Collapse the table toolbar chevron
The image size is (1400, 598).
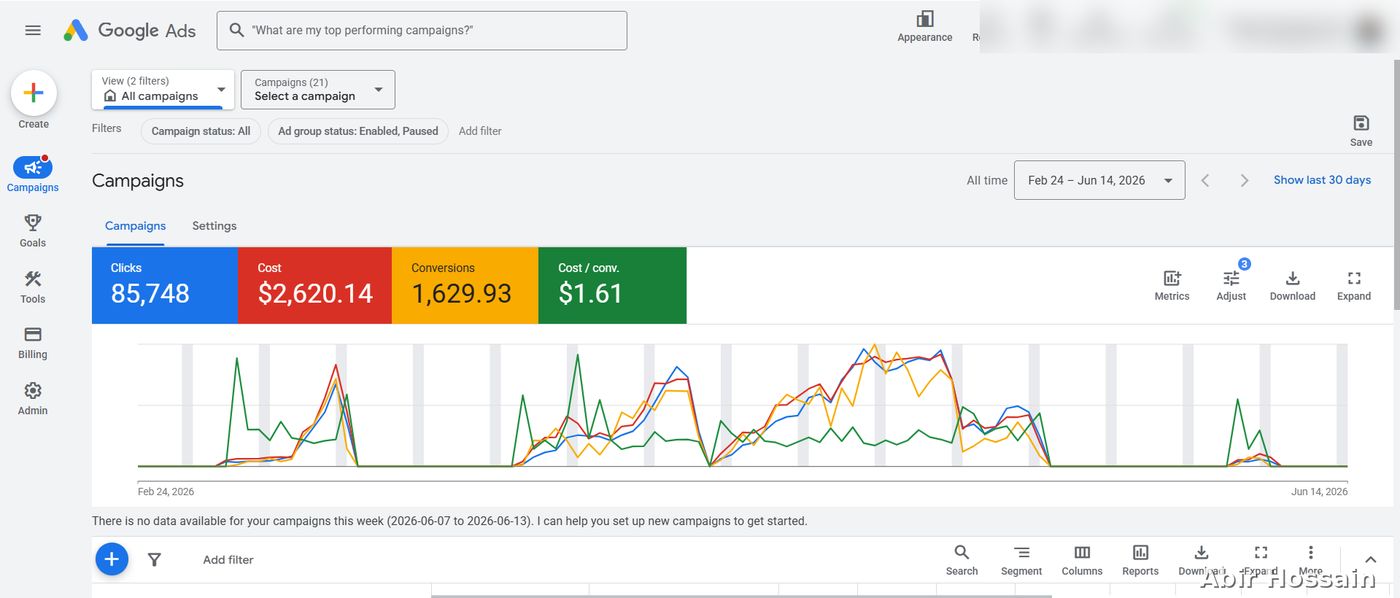[x=1371, y=560]
